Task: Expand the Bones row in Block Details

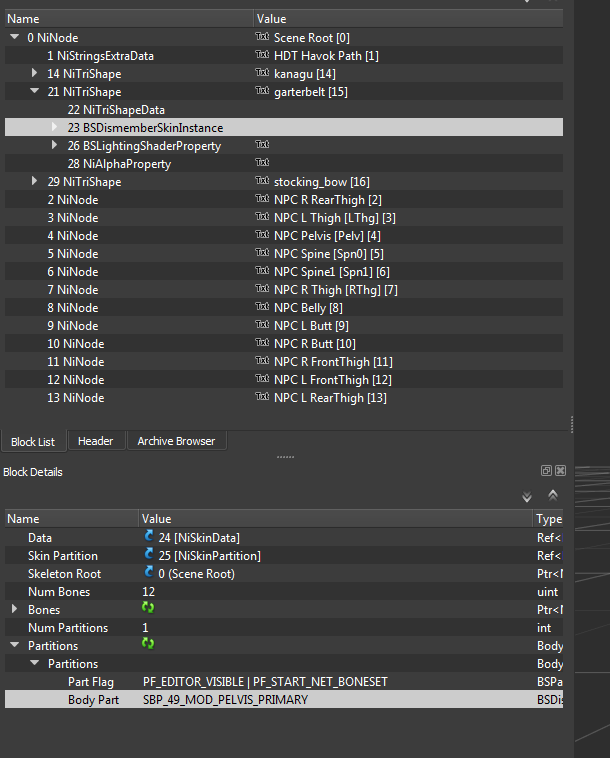Action: click(15, 609)
